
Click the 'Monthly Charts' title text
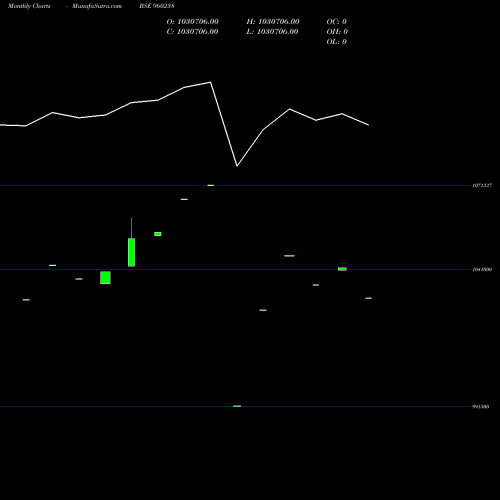tap(29, 6)
